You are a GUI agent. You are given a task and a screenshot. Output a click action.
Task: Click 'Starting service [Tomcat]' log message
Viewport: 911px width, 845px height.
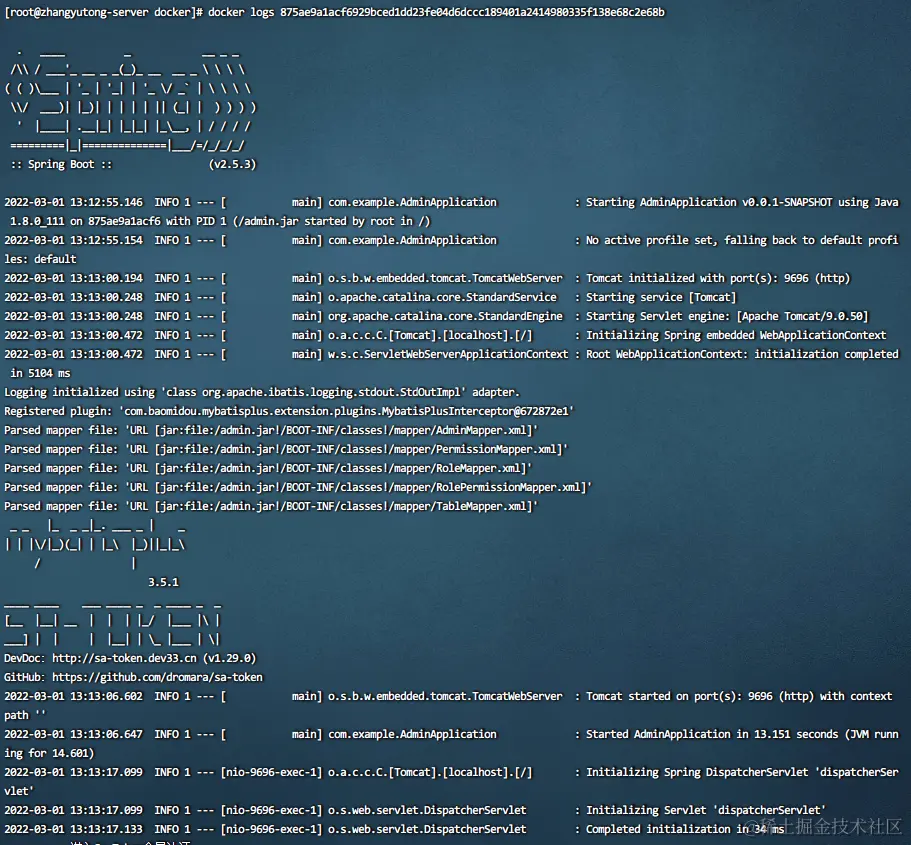[x=661, y=298]
